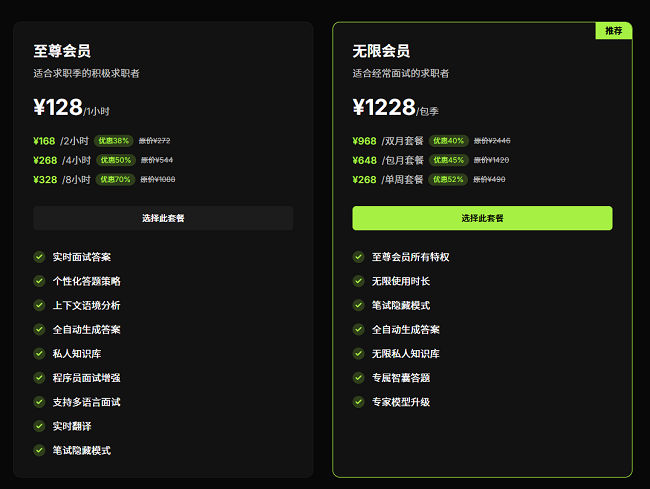Select the ¥168 /2小时 pricing option
Screen dimensions: 650x489
(x=60, y=141)
